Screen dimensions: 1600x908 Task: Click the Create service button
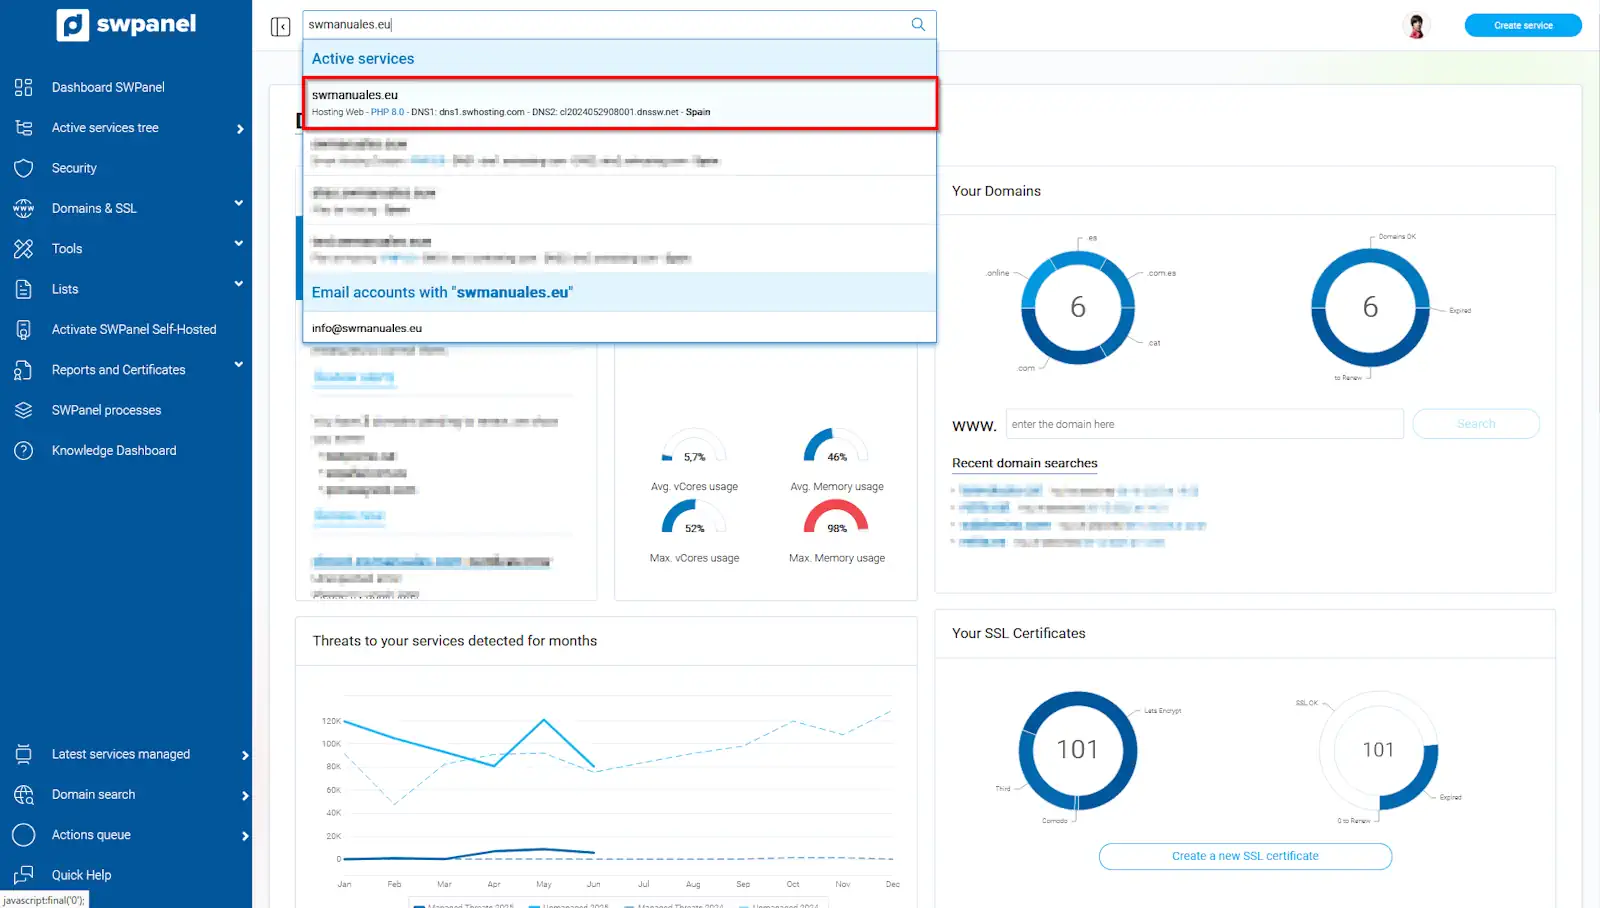click(x=1523, y=25)
